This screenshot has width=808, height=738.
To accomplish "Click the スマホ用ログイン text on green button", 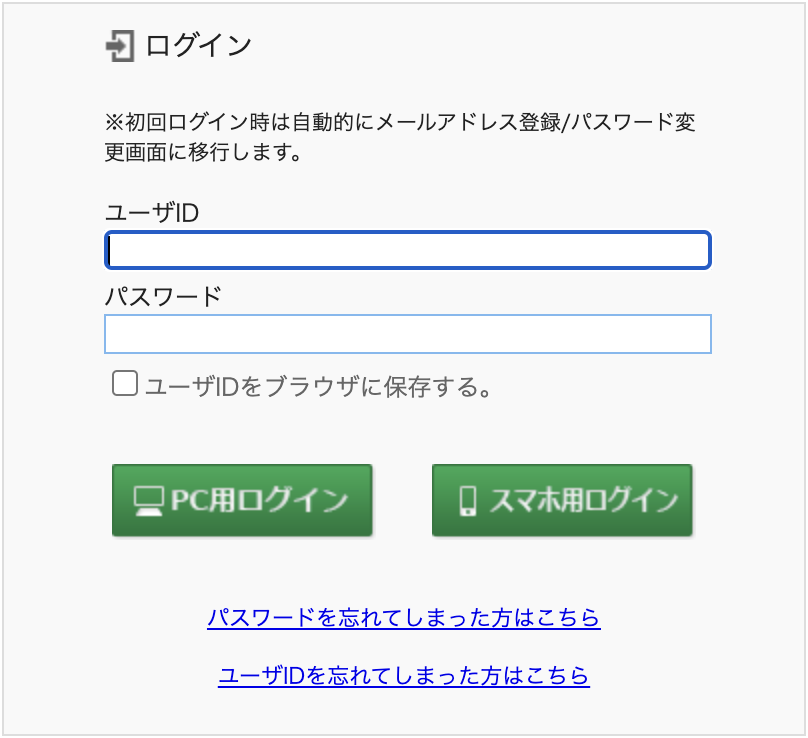I will 583,500.
